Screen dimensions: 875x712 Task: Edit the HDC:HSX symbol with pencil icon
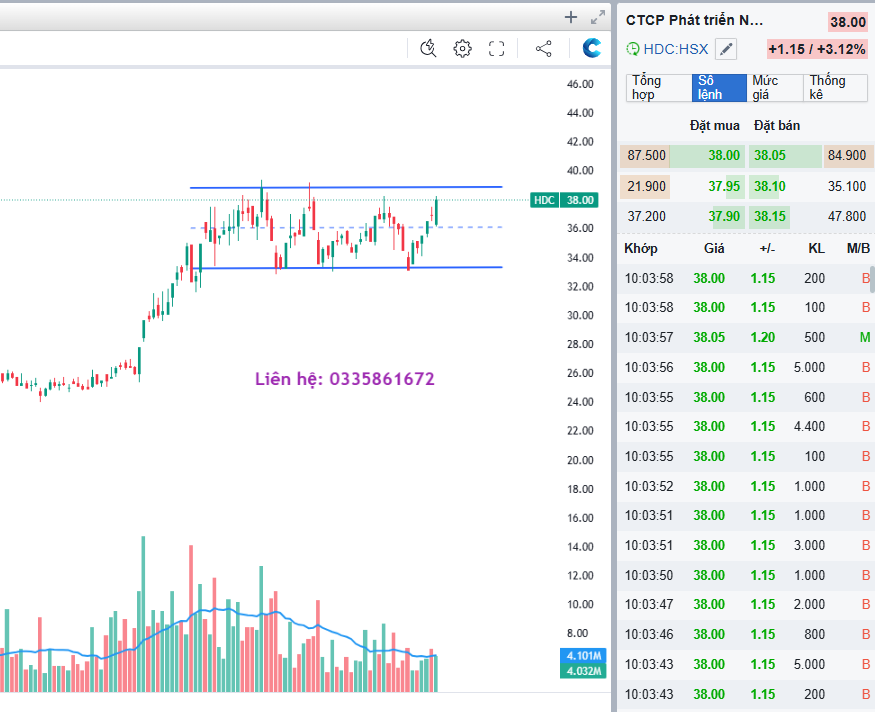coord(726,49)
